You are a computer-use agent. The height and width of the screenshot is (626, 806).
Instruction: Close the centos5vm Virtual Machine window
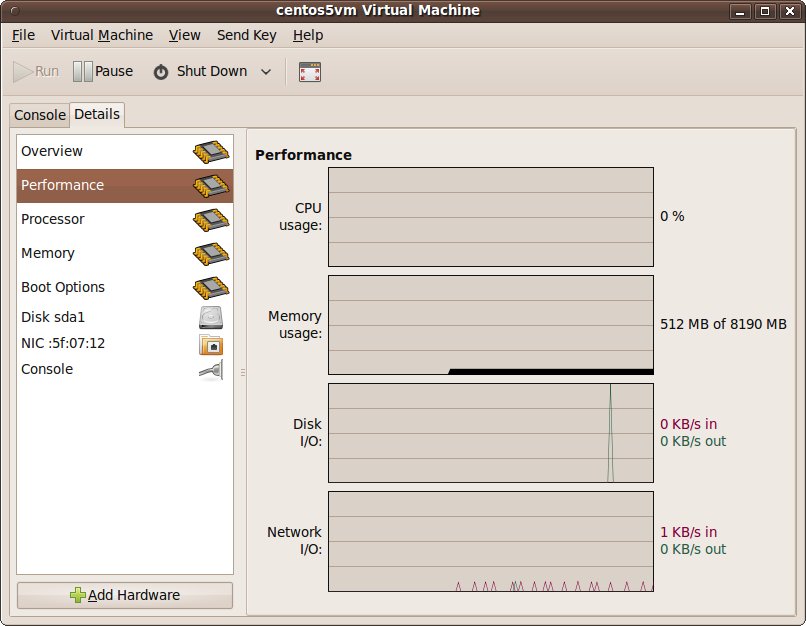click(790, 11)
